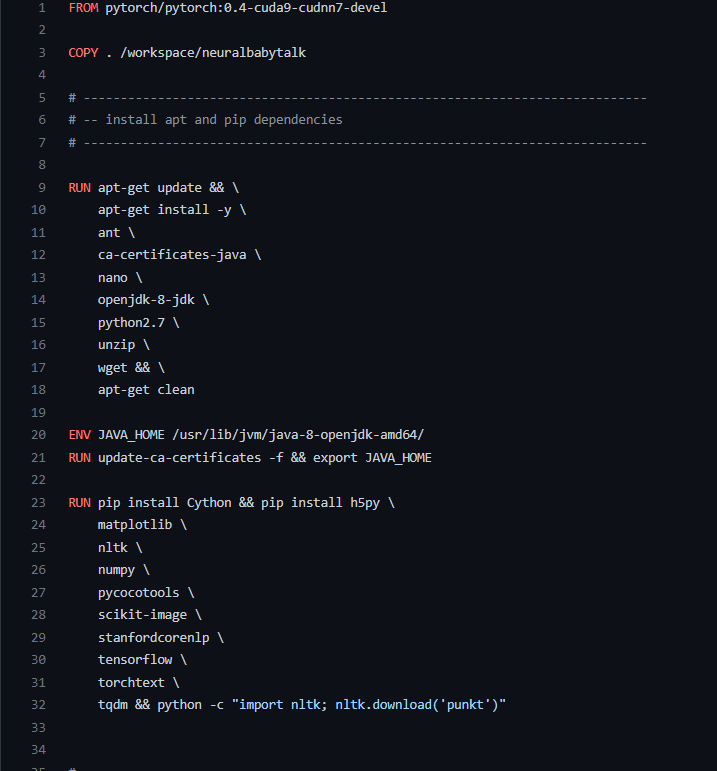This screenshot has width=717, height=771.
Task: Click the 'ant' package on line 11
Action: click(x=109, y=233)
